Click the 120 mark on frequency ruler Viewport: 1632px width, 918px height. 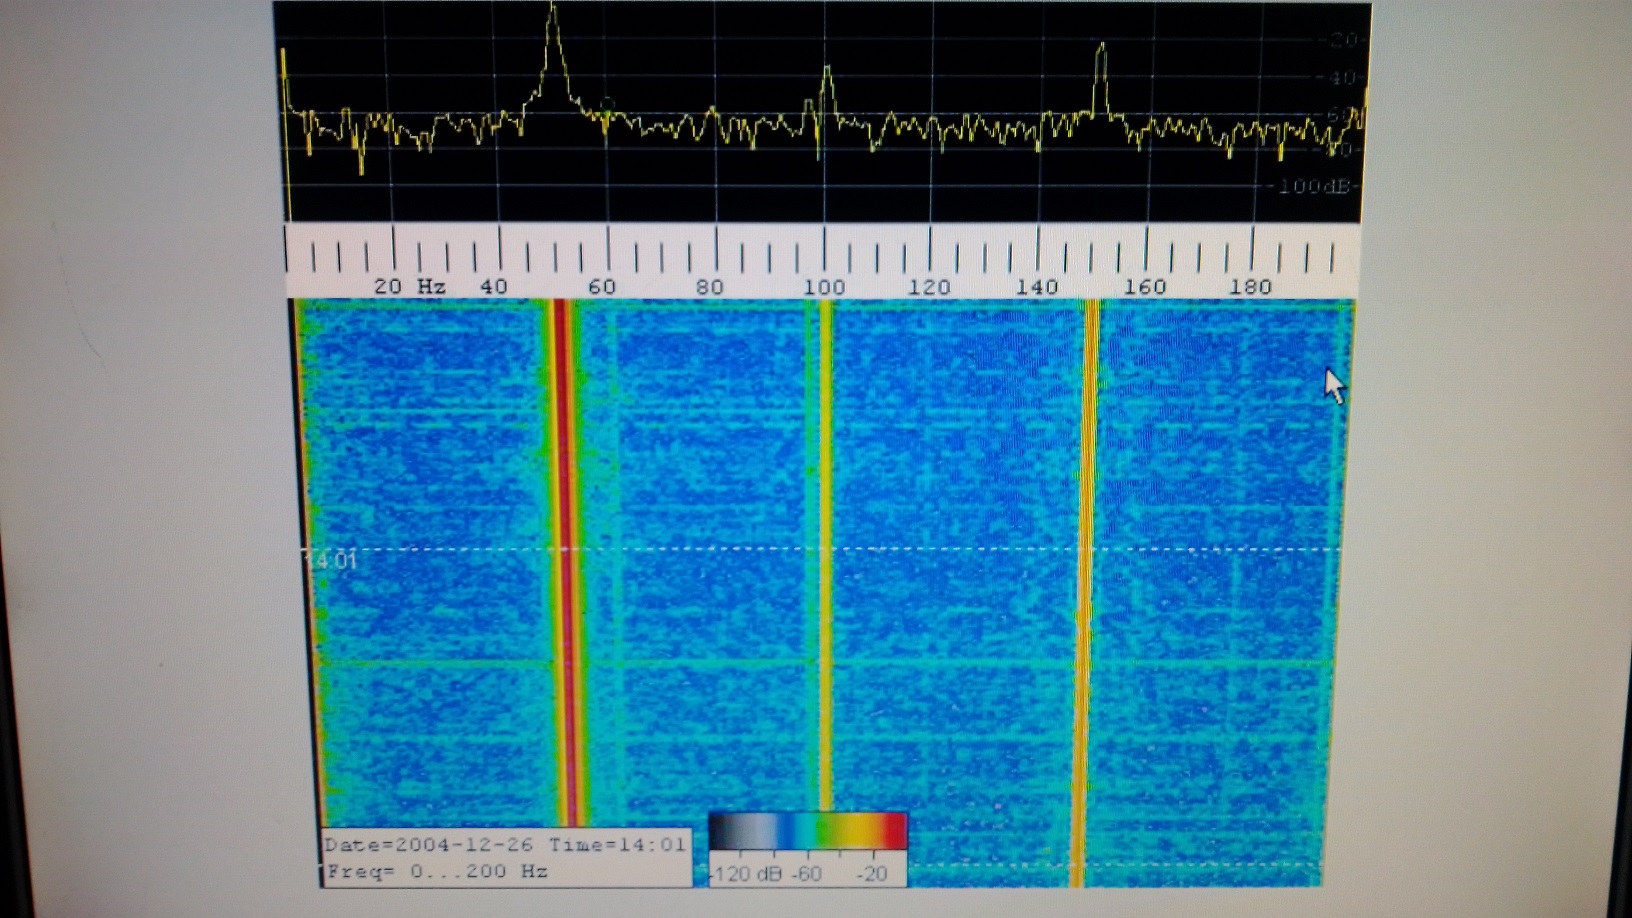(x=929, y=286)
